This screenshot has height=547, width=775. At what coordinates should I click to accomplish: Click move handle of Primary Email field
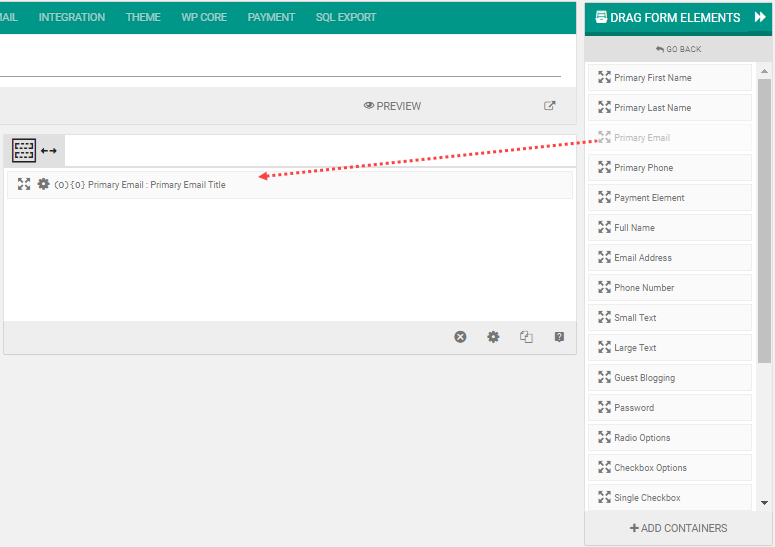[x=24, y=184]
